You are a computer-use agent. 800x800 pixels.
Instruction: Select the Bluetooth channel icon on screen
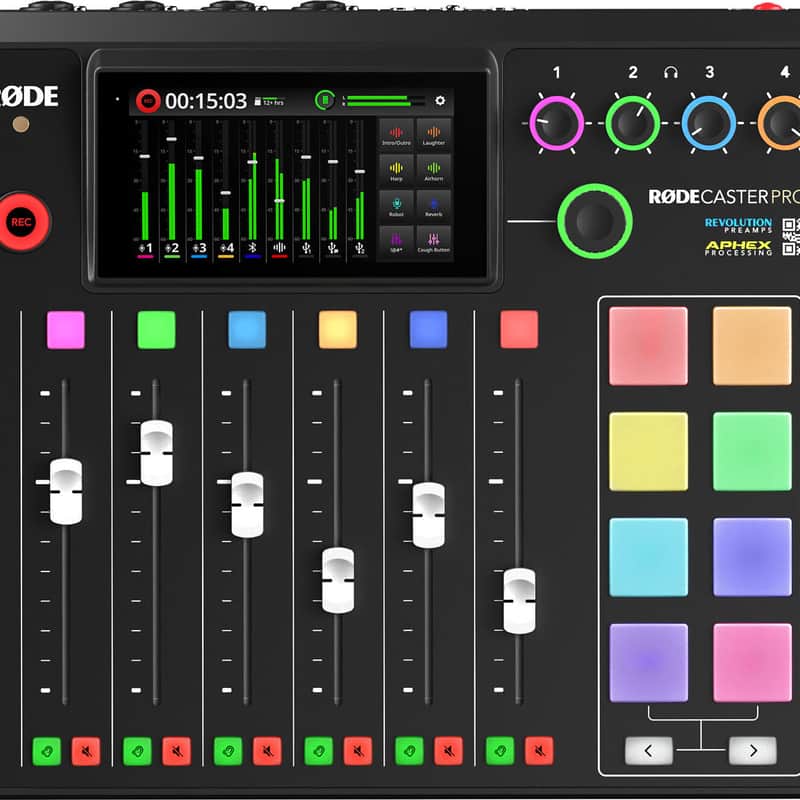pyautogui.click(x=253, y=248)
